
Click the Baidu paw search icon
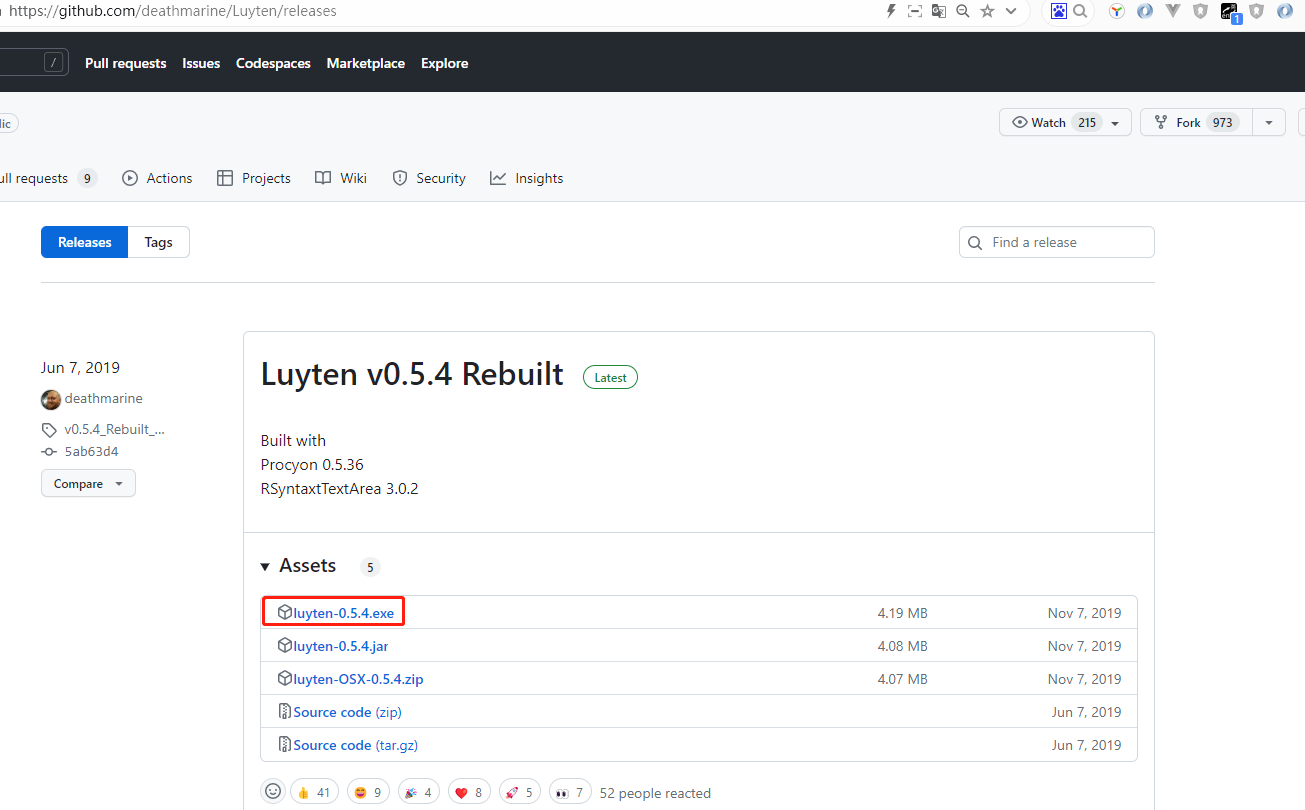pos(1059,11)
